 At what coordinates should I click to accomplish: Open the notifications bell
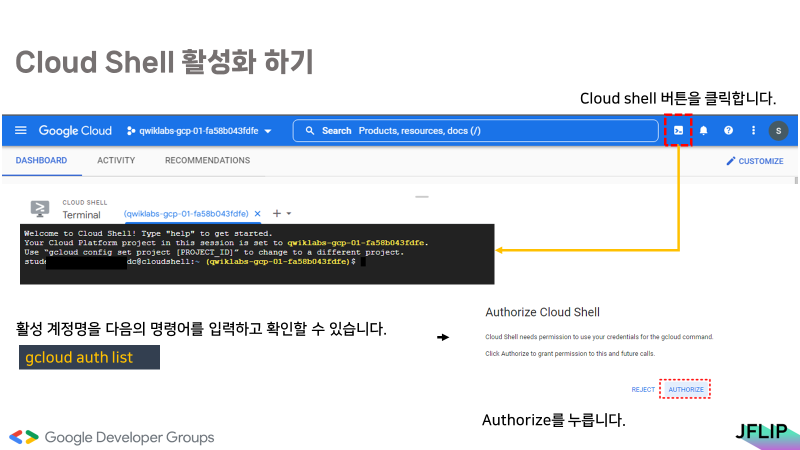(x=704, y=131)
